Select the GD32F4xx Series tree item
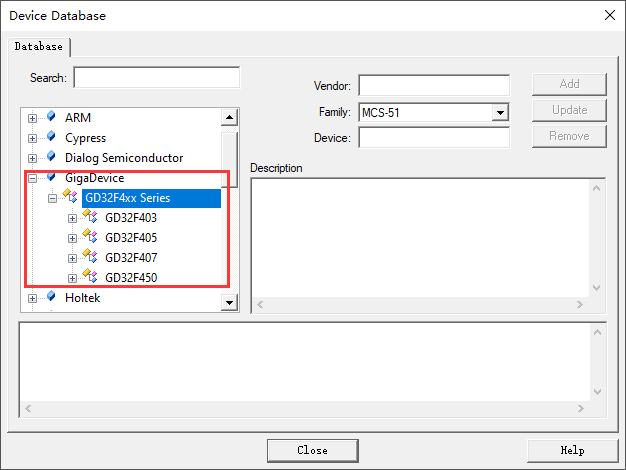Image resolution: width=626 pixels, height=470 pixels. (x=127, y=198)
